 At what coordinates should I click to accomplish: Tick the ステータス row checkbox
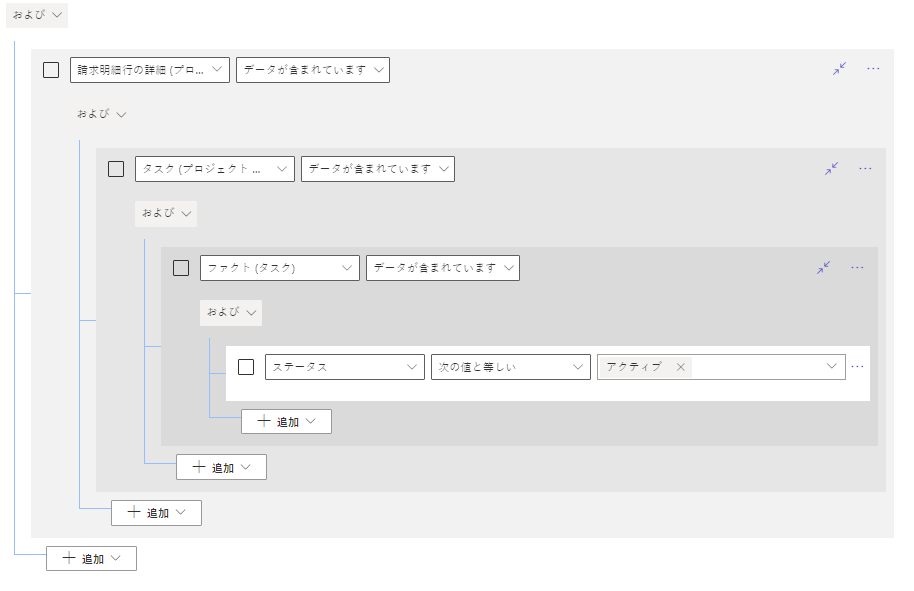tap(246, 367)
